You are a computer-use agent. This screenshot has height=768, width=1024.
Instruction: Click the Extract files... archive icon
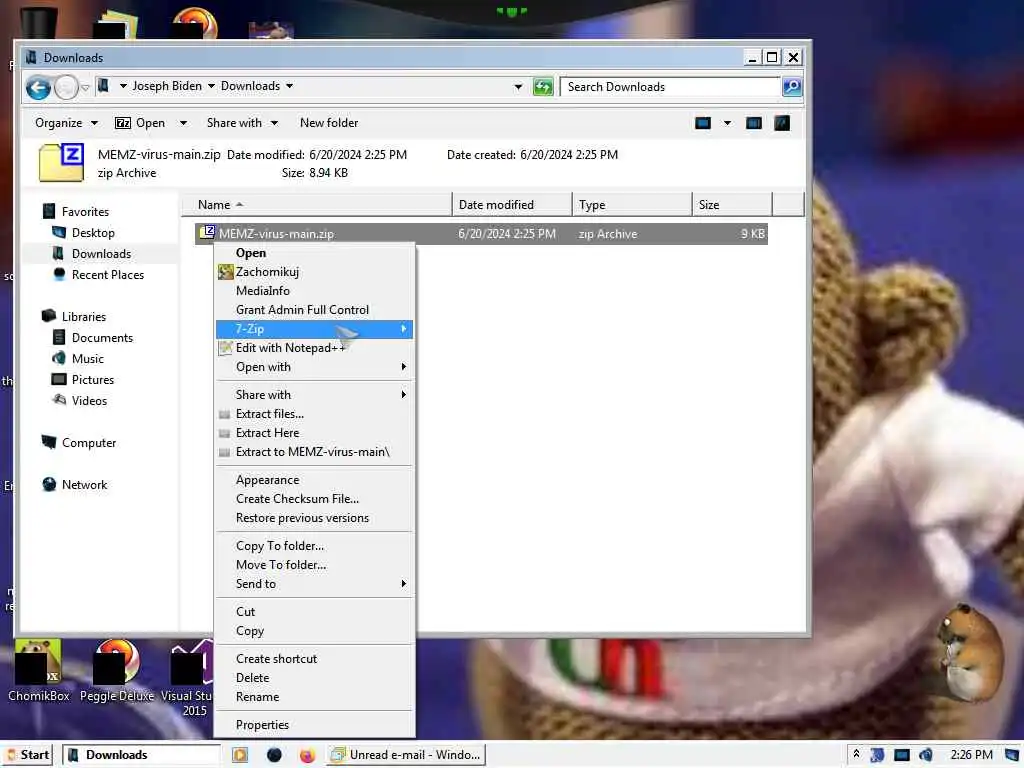point(225,414)
